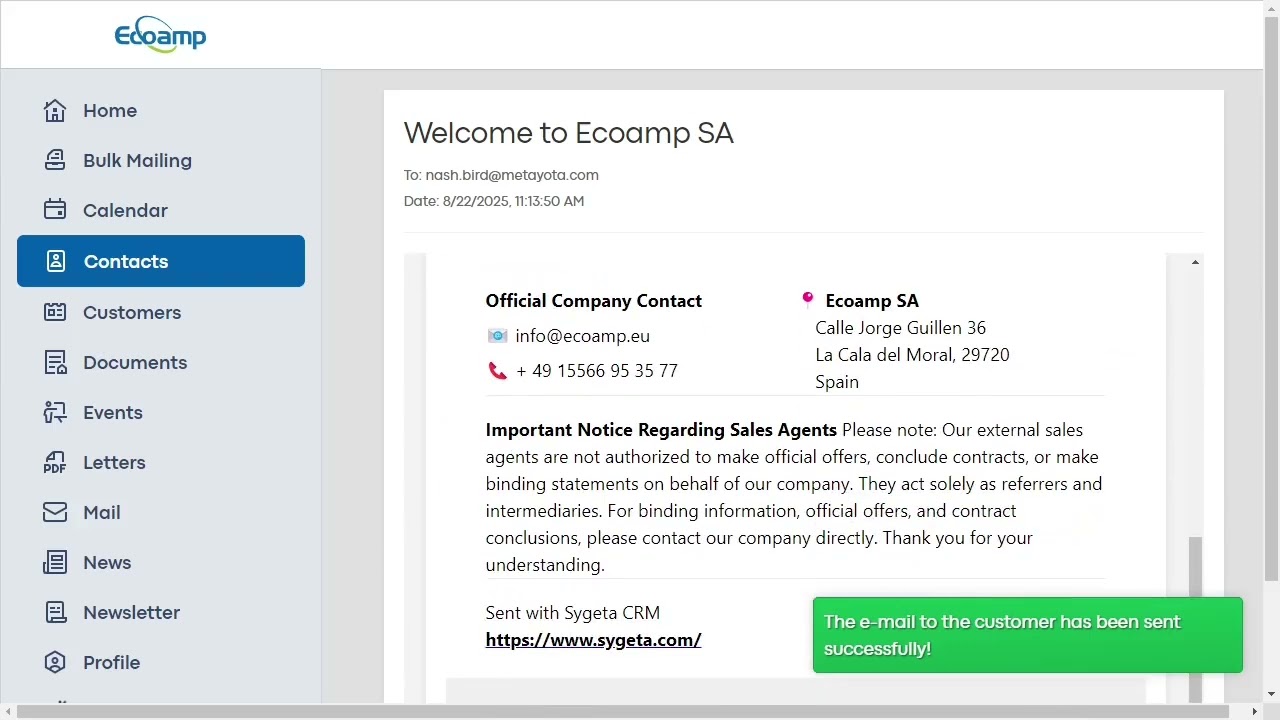Click the Newsletter icon in sidebar
The height and width of the screenshot is (720, 1280).
click(x=55, y=612)
